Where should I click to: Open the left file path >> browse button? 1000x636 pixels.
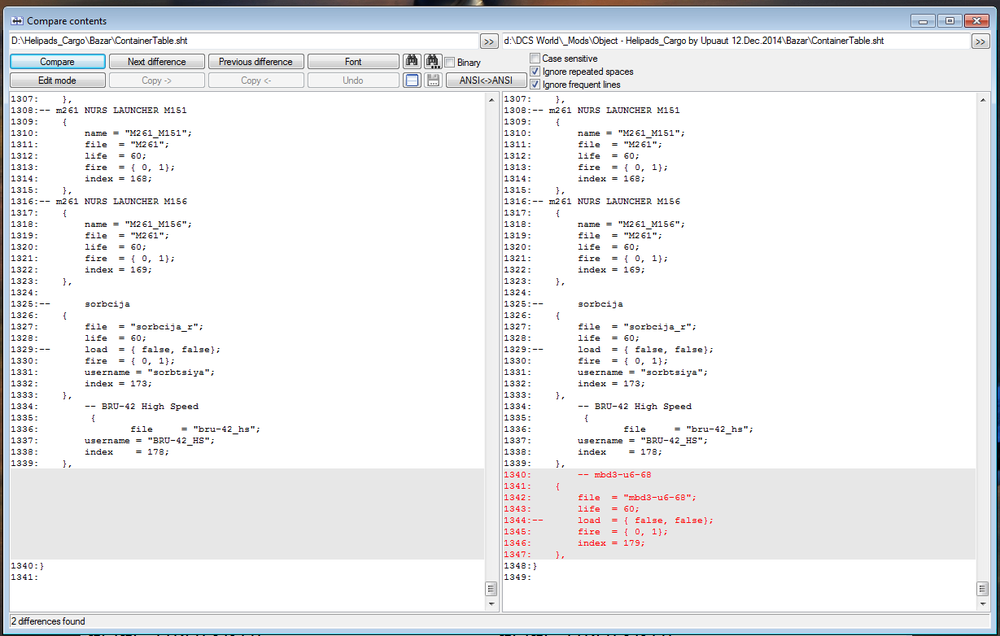(489, 41)
